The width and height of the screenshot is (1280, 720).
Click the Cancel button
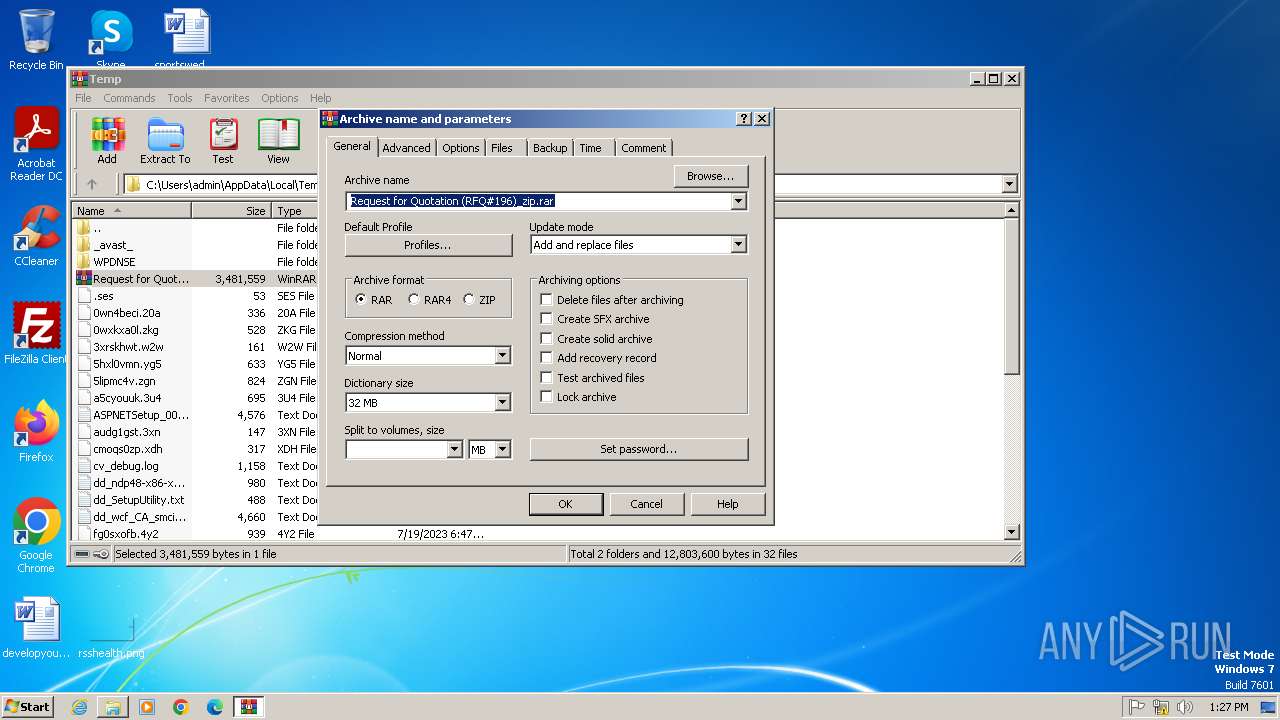tap(646, 504)
